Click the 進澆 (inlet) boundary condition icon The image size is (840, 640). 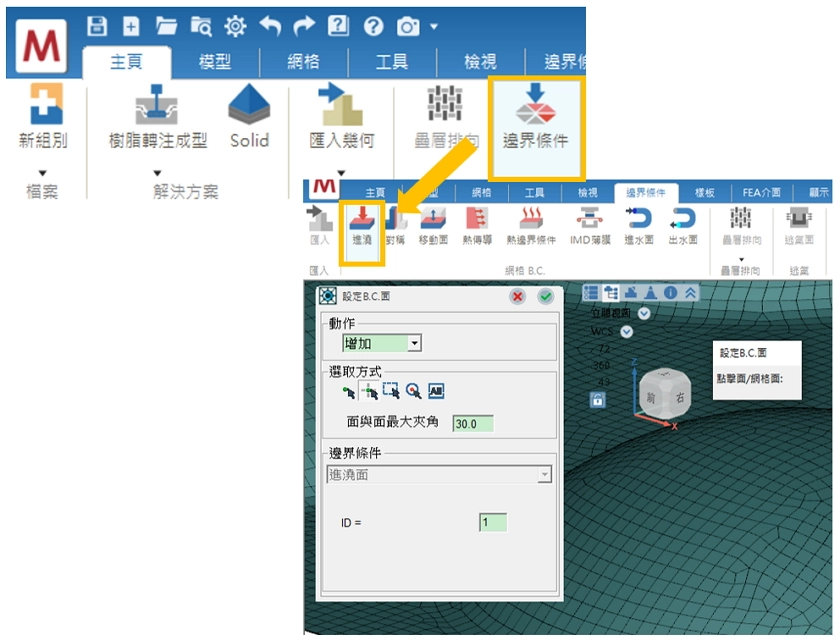[361, 224]
